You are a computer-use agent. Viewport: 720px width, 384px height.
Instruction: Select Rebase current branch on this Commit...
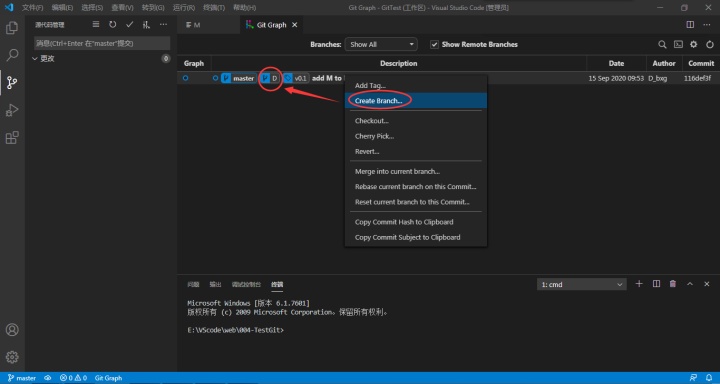416,186
